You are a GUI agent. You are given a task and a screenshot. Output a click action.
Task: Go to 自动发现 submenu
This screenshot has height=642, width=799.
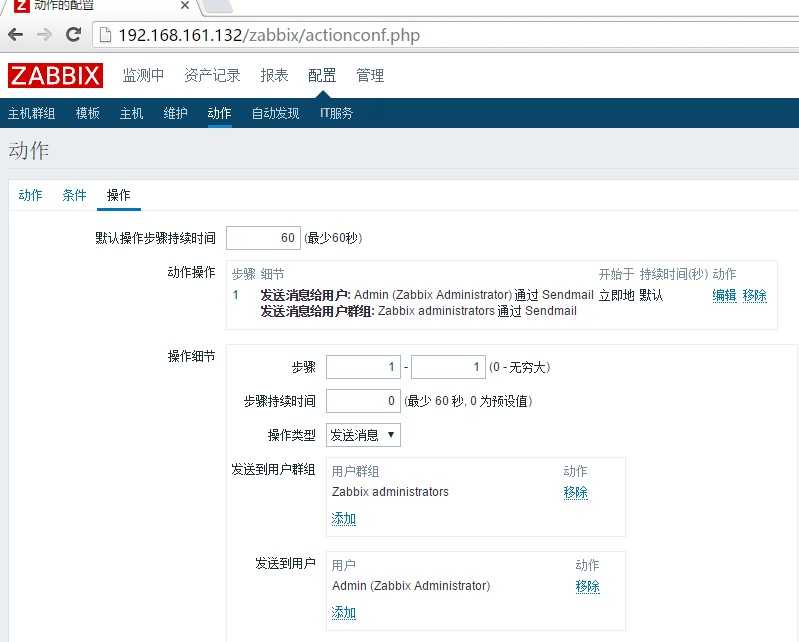click(x=275, y=113)
